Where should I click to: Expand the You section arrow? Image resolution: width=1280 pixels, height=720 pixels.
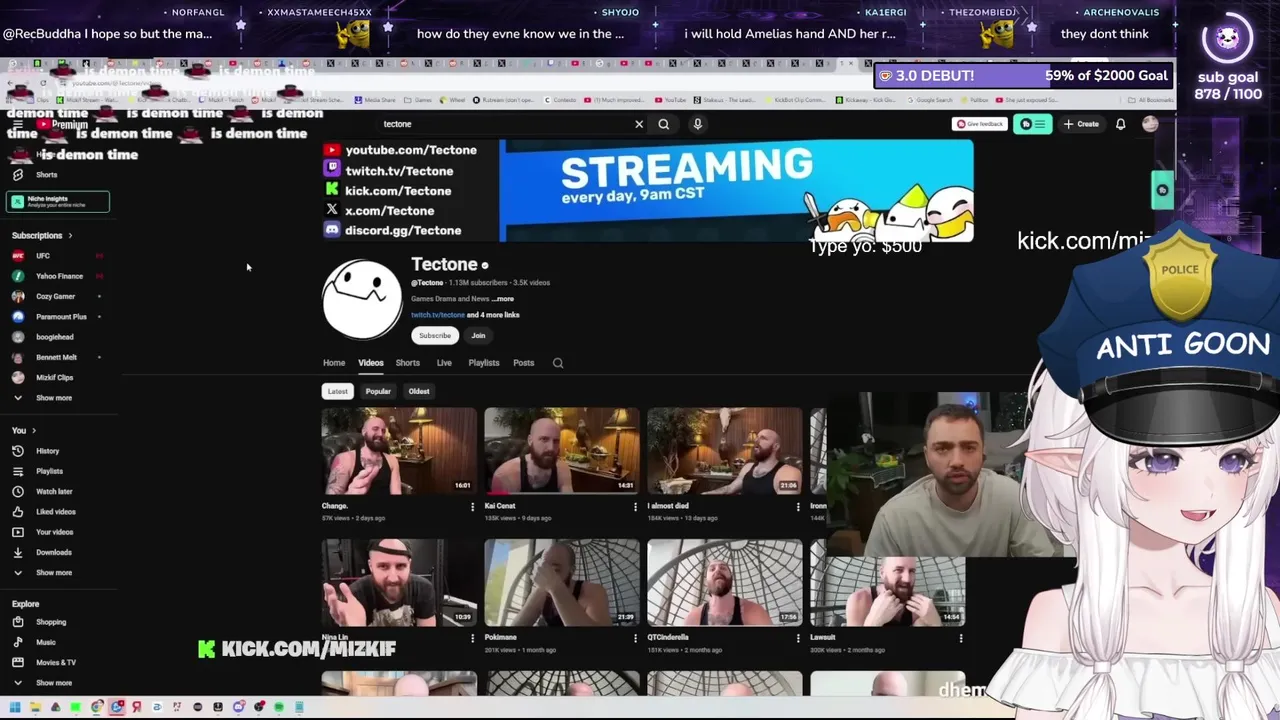pos(34,431)
